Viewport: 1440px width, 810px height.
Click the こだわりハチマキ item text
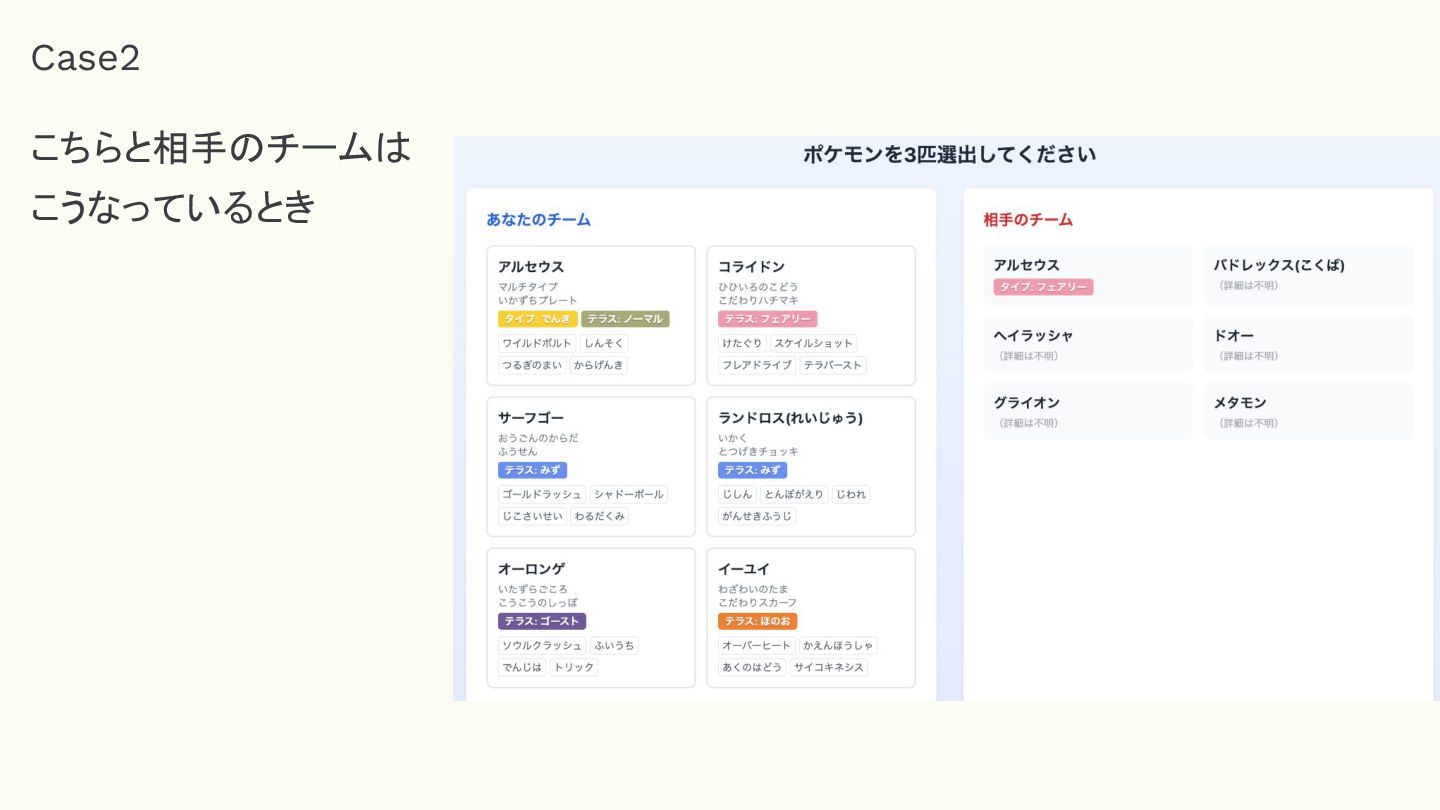pos(758,300)
